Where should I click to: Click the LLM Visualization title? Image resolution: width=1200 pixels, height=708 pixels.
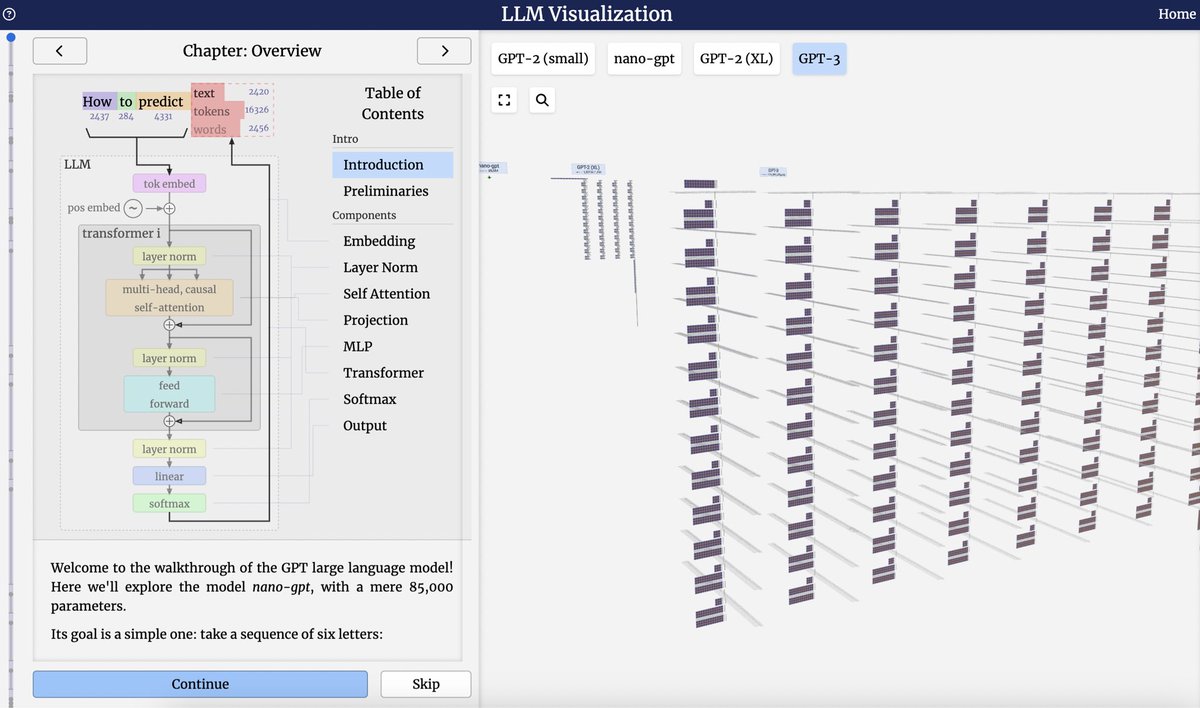coord(587,14)
